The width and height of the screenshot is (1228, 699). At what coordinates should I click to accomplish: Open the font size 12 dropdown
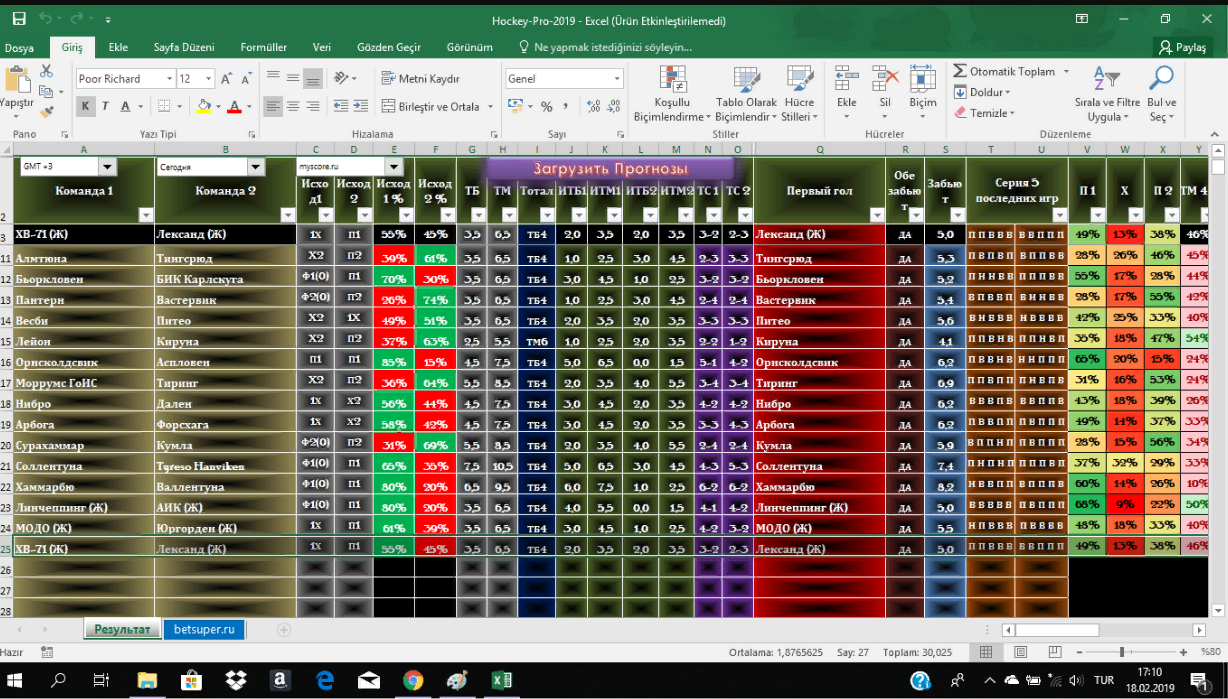[209, 78]
